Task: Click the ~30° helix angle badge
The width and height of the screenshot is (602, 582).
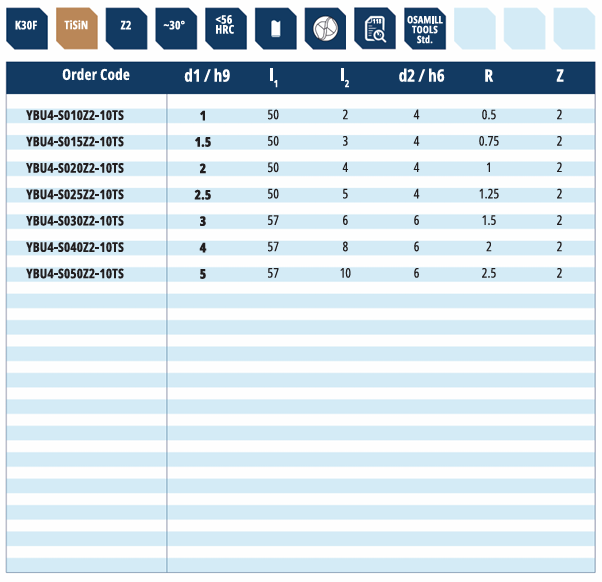Action: tap(176, 26)
